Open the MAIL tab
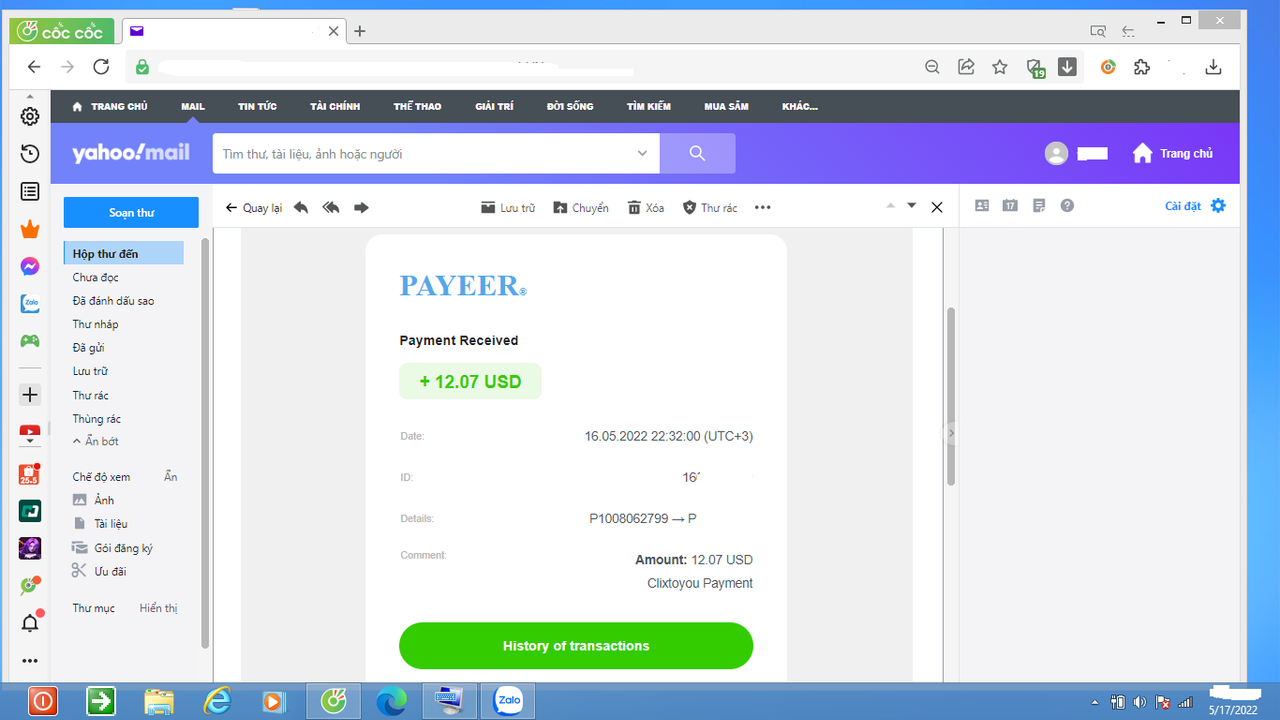This screenshot has width=1280, height=720. [x=193, y=106]
